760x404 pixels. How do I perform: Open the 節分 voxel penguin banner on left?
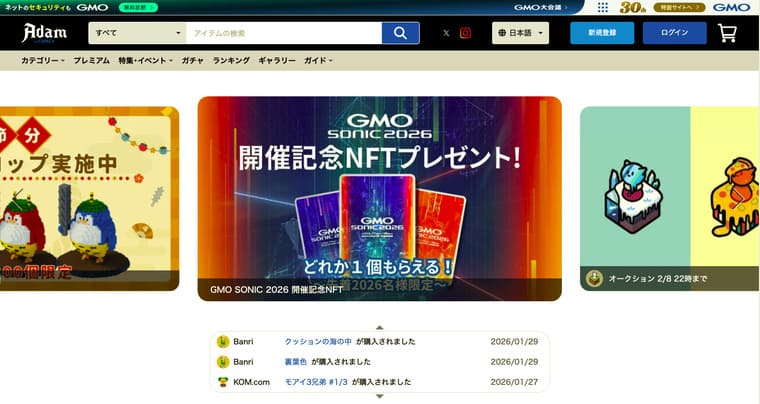pos(89,199)
